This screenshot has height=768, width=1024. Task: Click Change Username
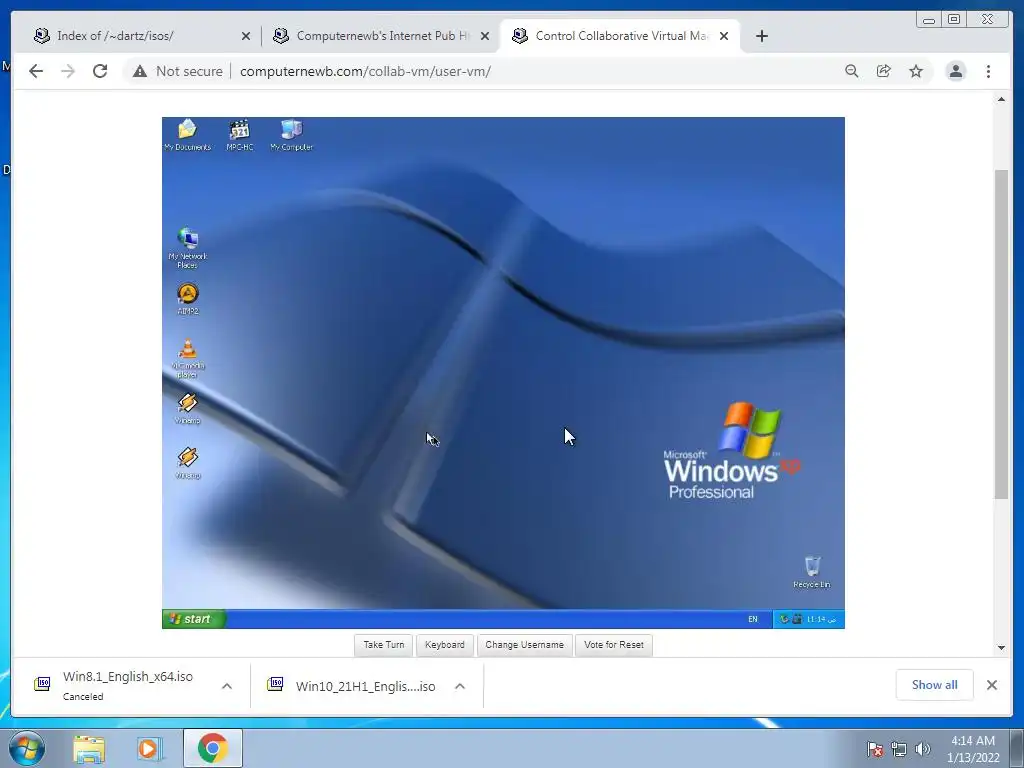(x=524, y=645)
